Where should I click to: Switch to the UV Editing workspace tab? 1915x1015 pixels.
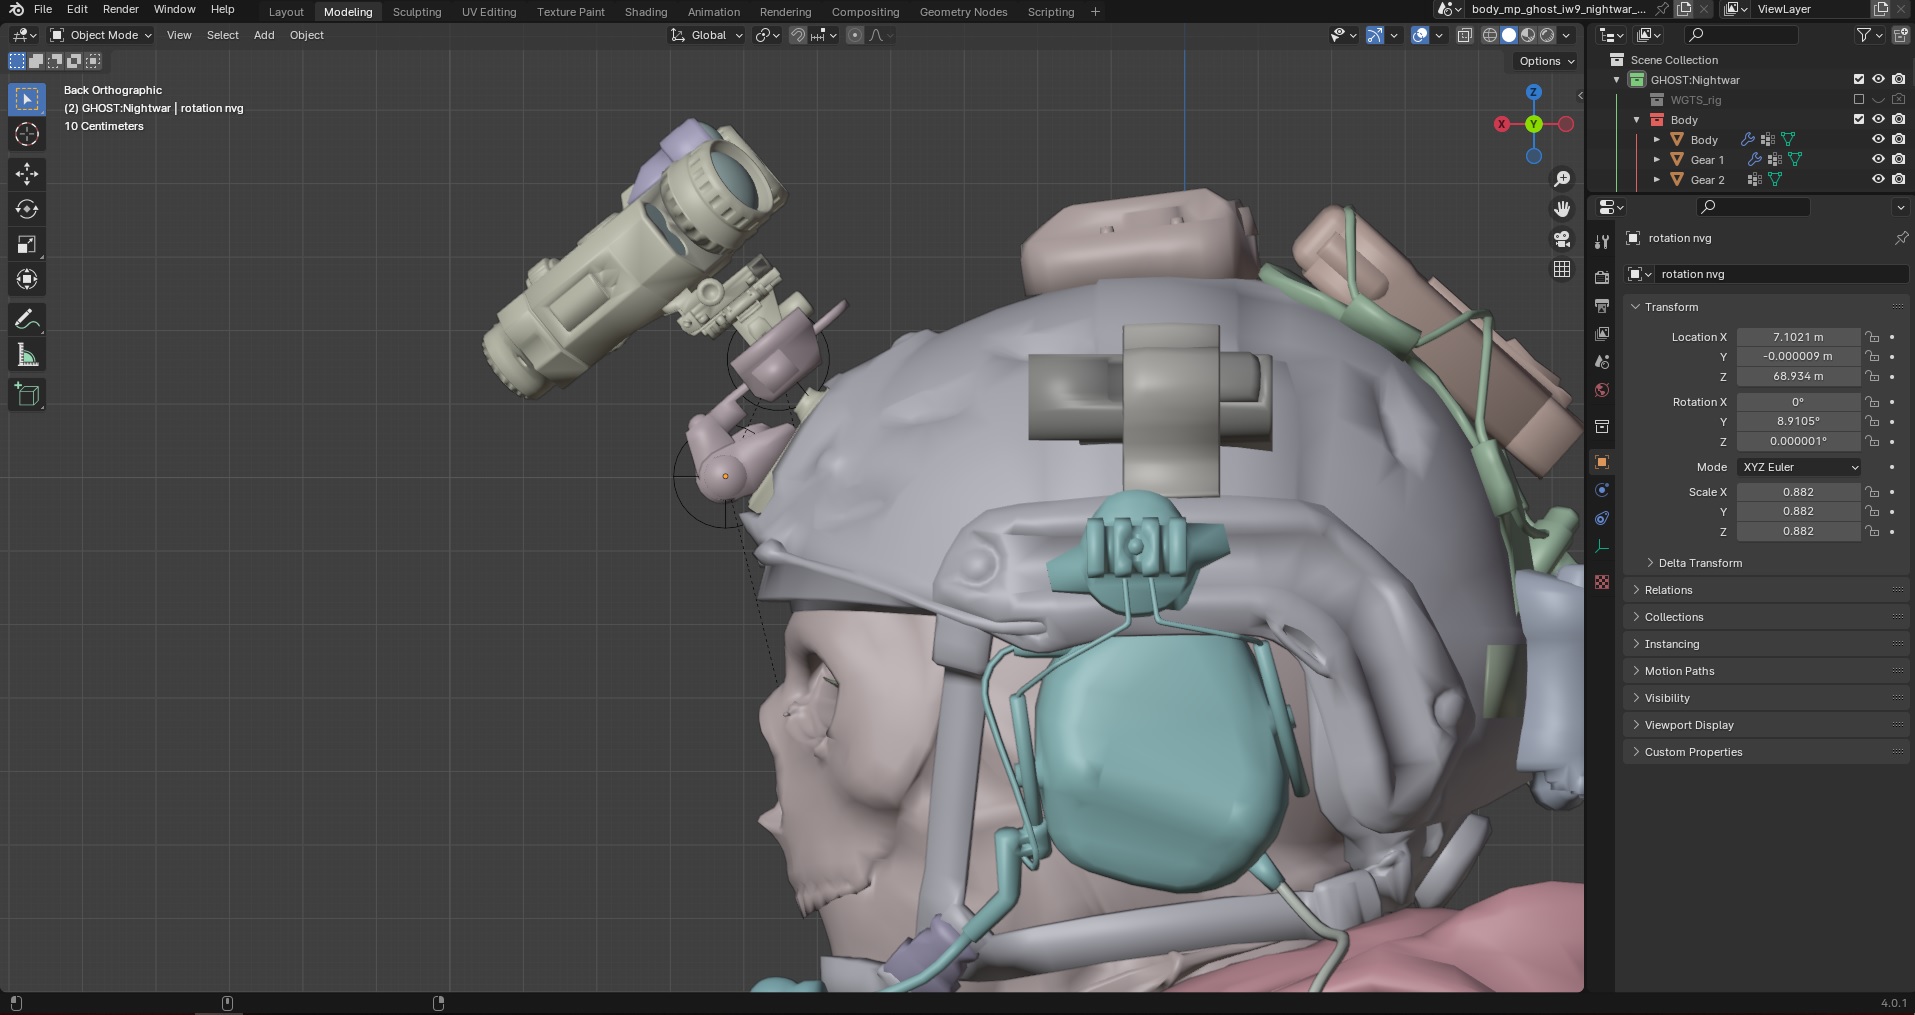489,12
